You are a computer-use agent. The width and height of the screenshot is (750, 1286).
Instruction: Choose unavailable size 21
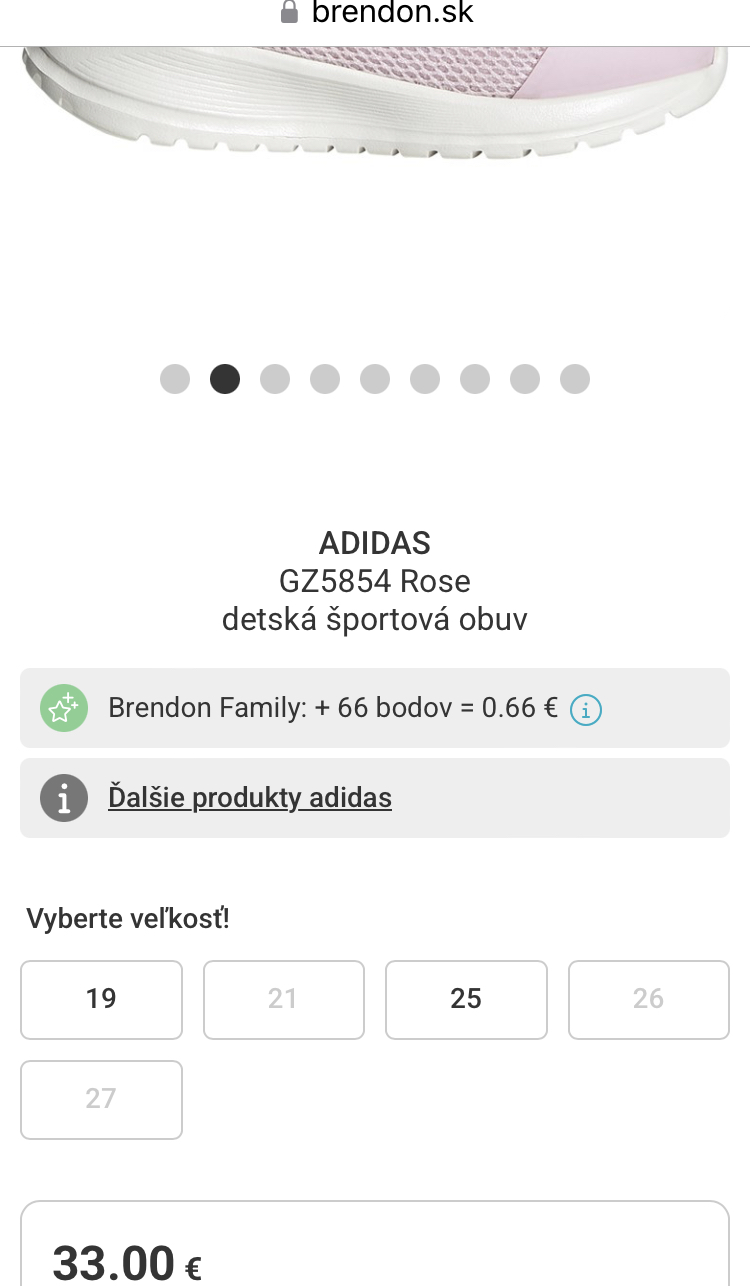pos(283,999)
